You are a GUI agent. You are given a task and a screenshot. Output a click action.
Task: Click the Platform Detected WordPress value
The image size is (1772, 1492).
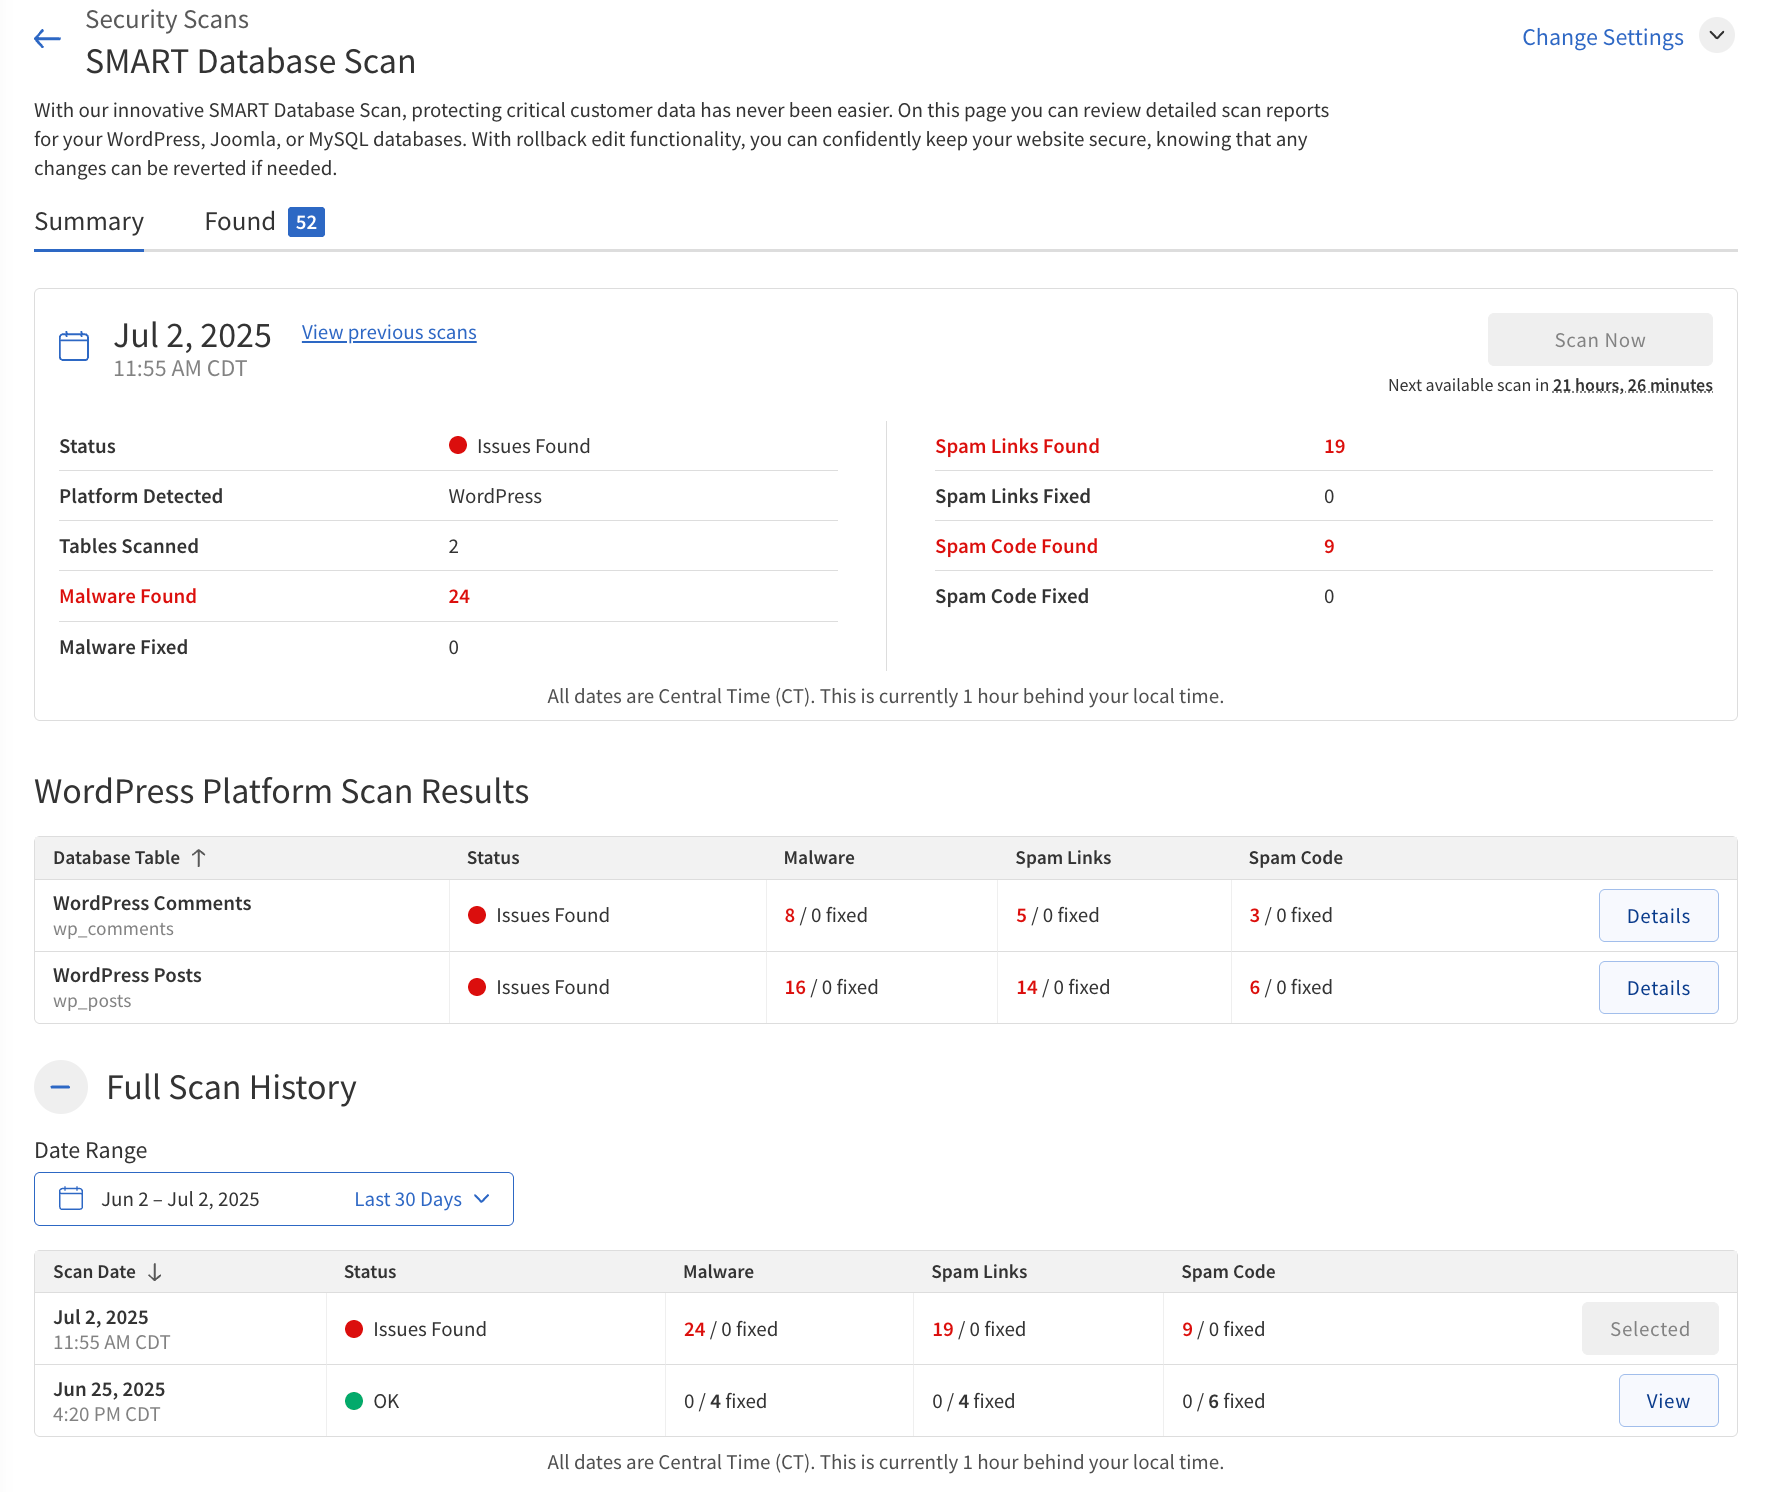tap(495, 496)
